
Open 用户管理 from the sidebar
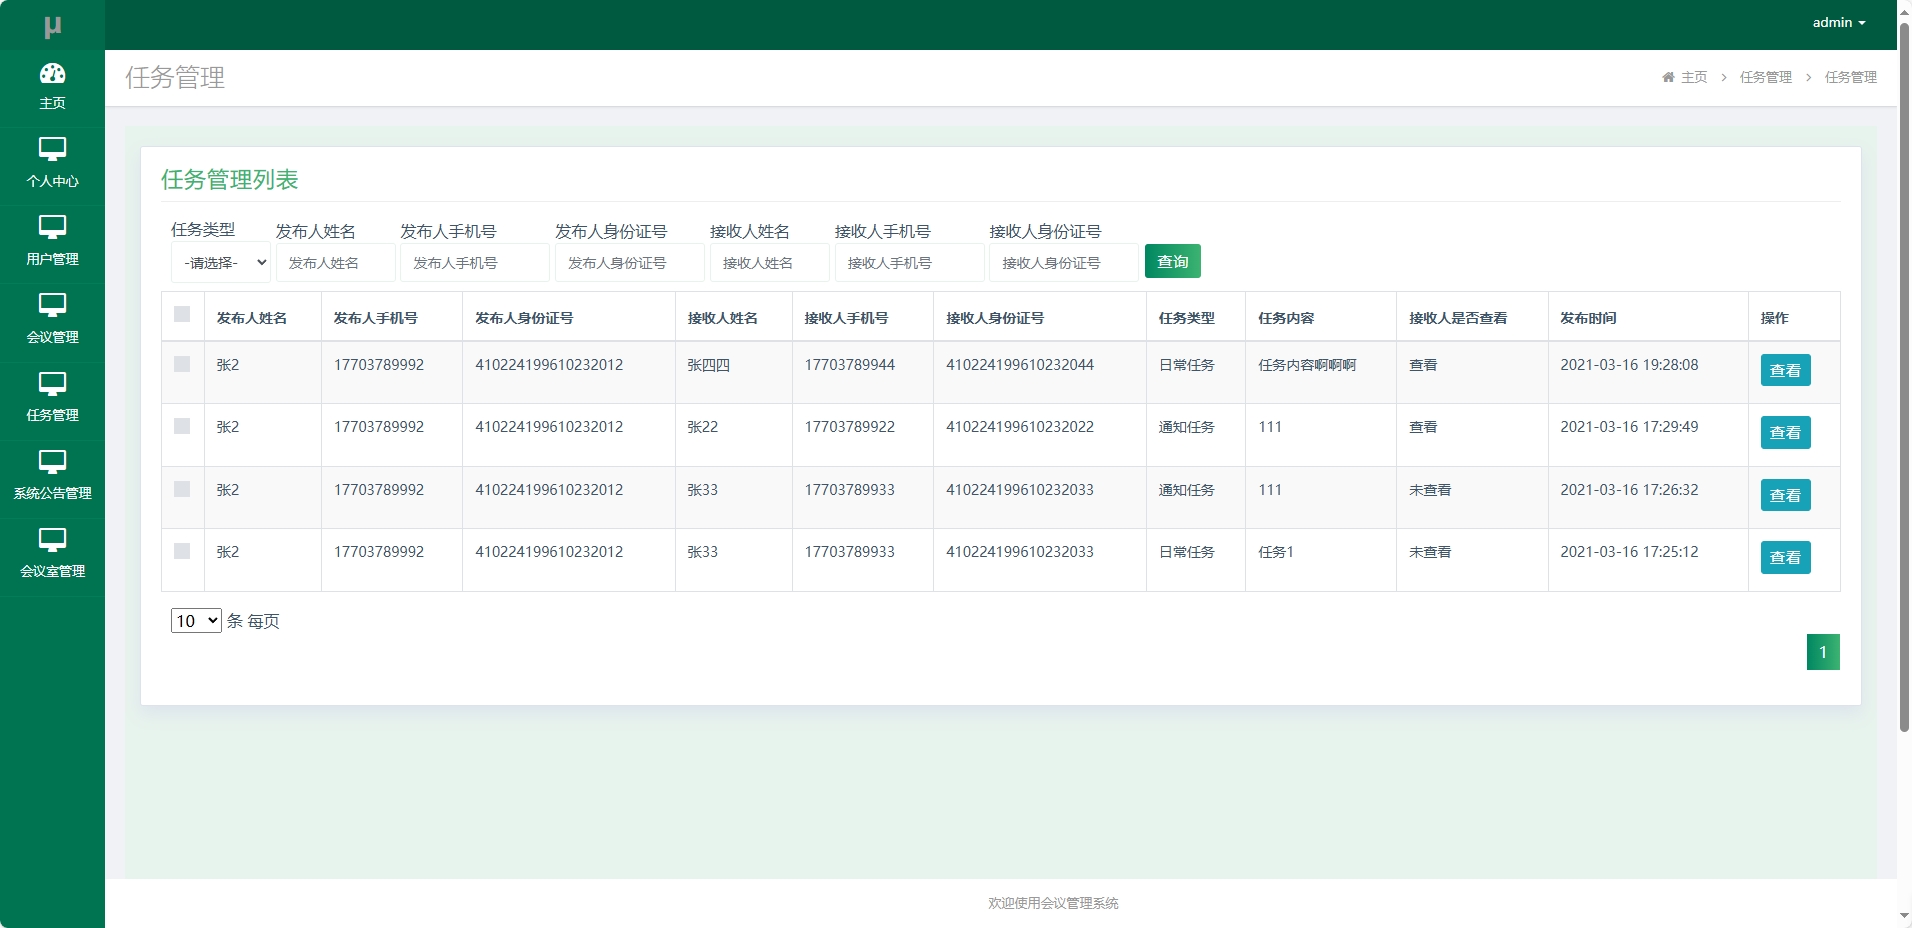(52, 241)
